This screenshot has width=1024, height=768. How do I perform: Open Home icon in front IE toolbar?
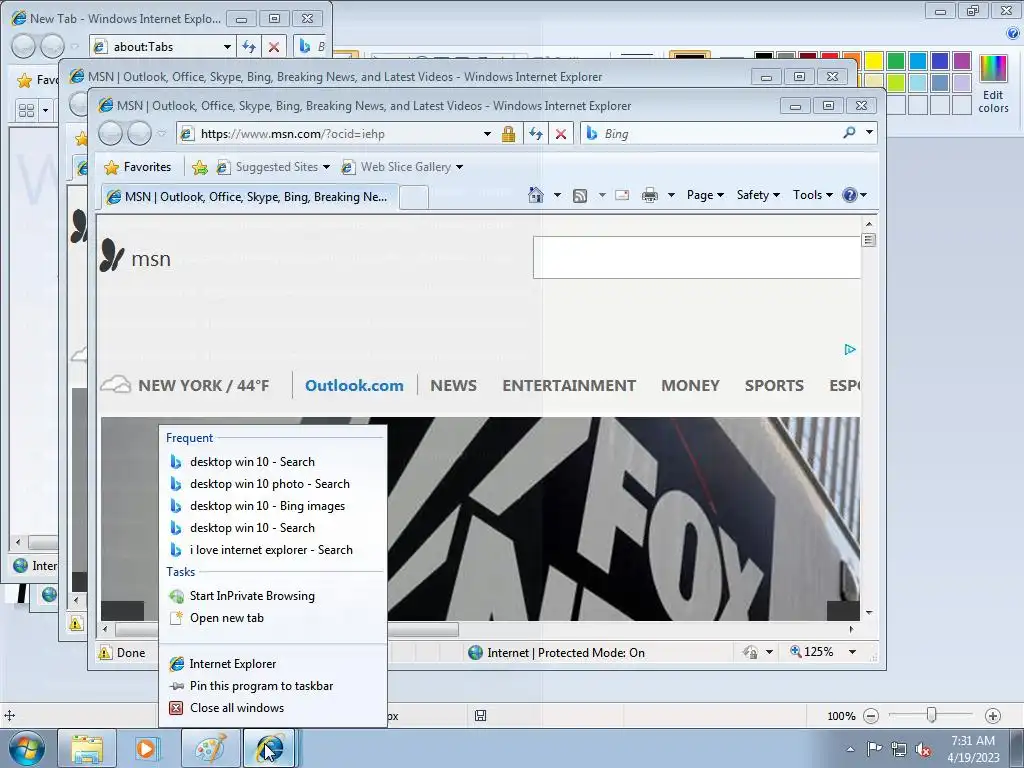click(x=536, y=195)
